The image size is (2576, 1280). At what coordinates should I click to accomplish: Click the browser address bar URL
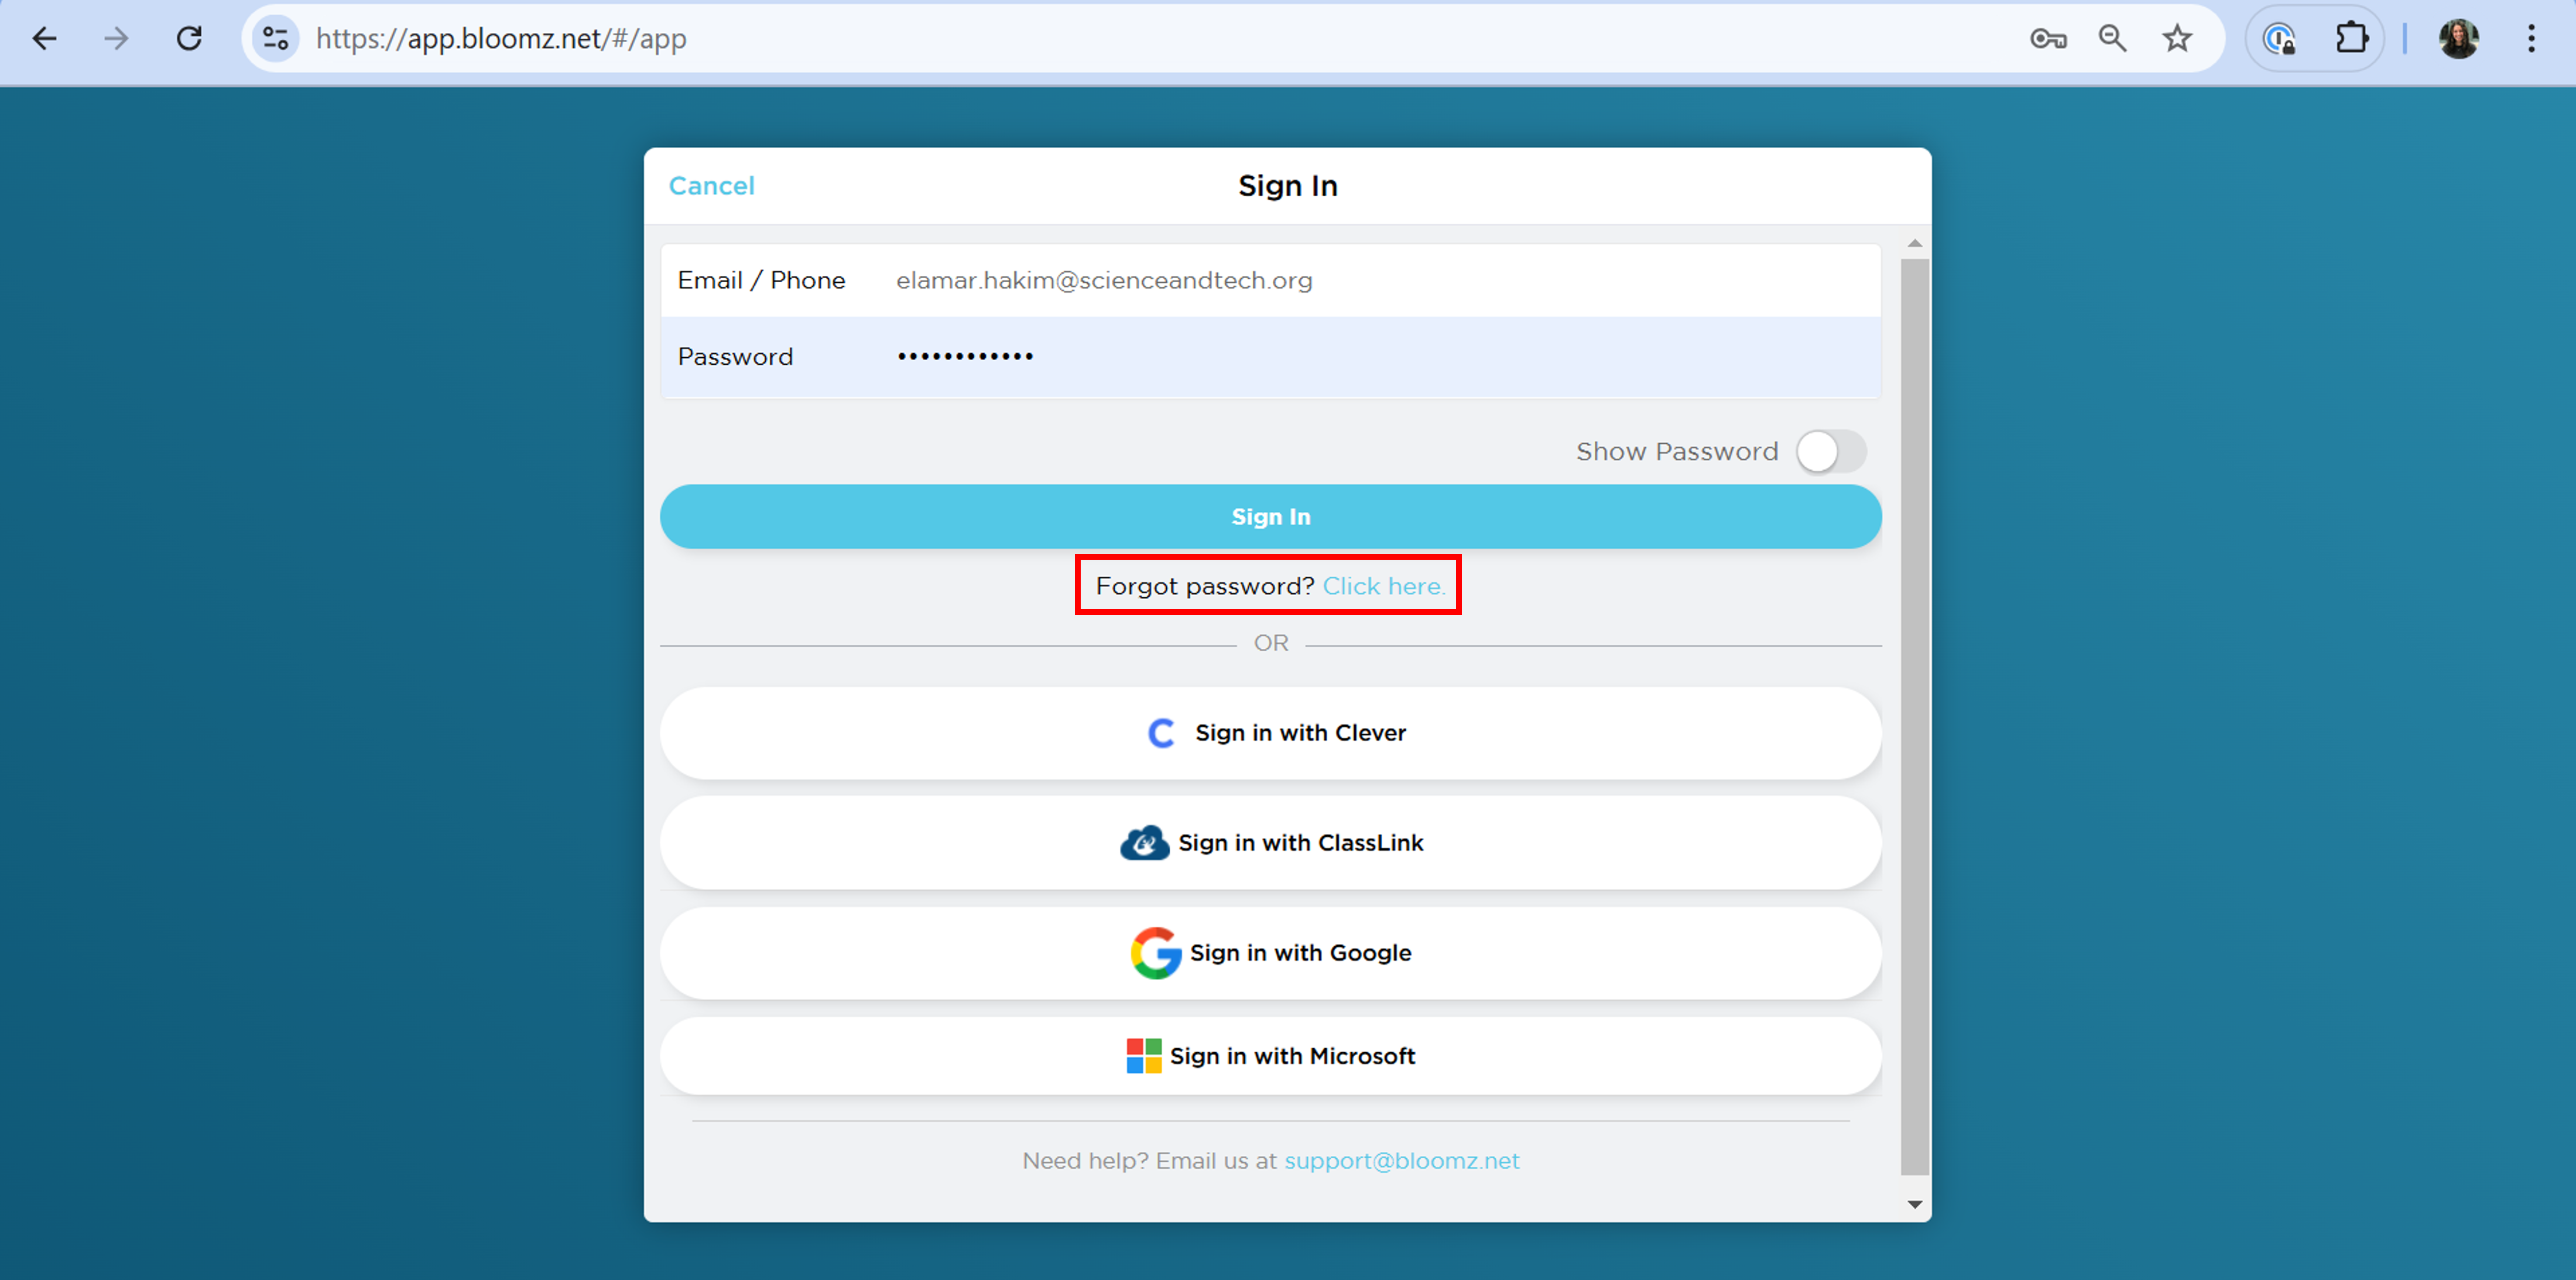pyautogui.click(x=501, y=39)
